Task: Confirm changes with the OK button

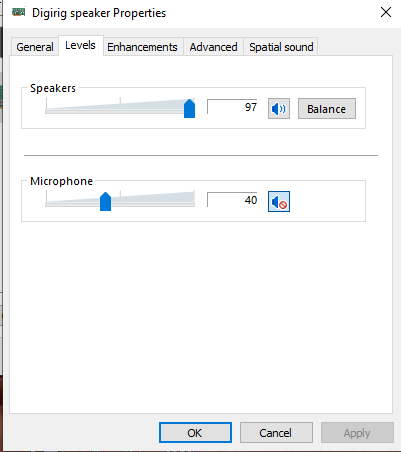Action: [195, 433]
